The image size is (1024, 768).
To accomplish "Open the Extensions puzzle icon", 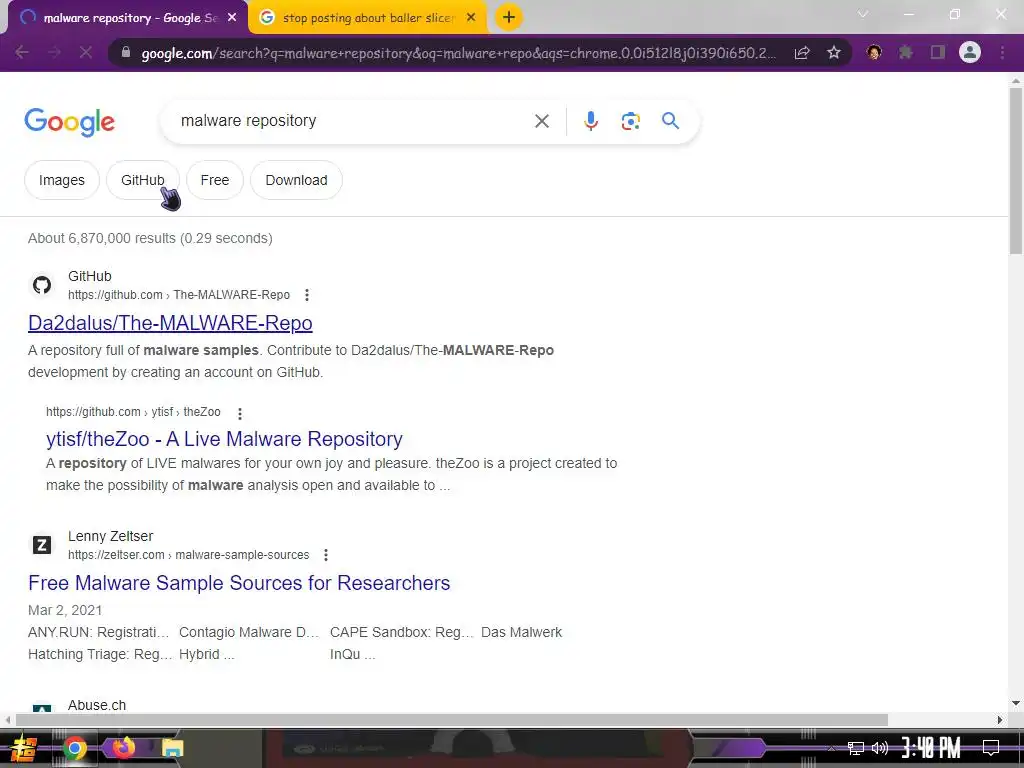I will click(x=906, y=52).
